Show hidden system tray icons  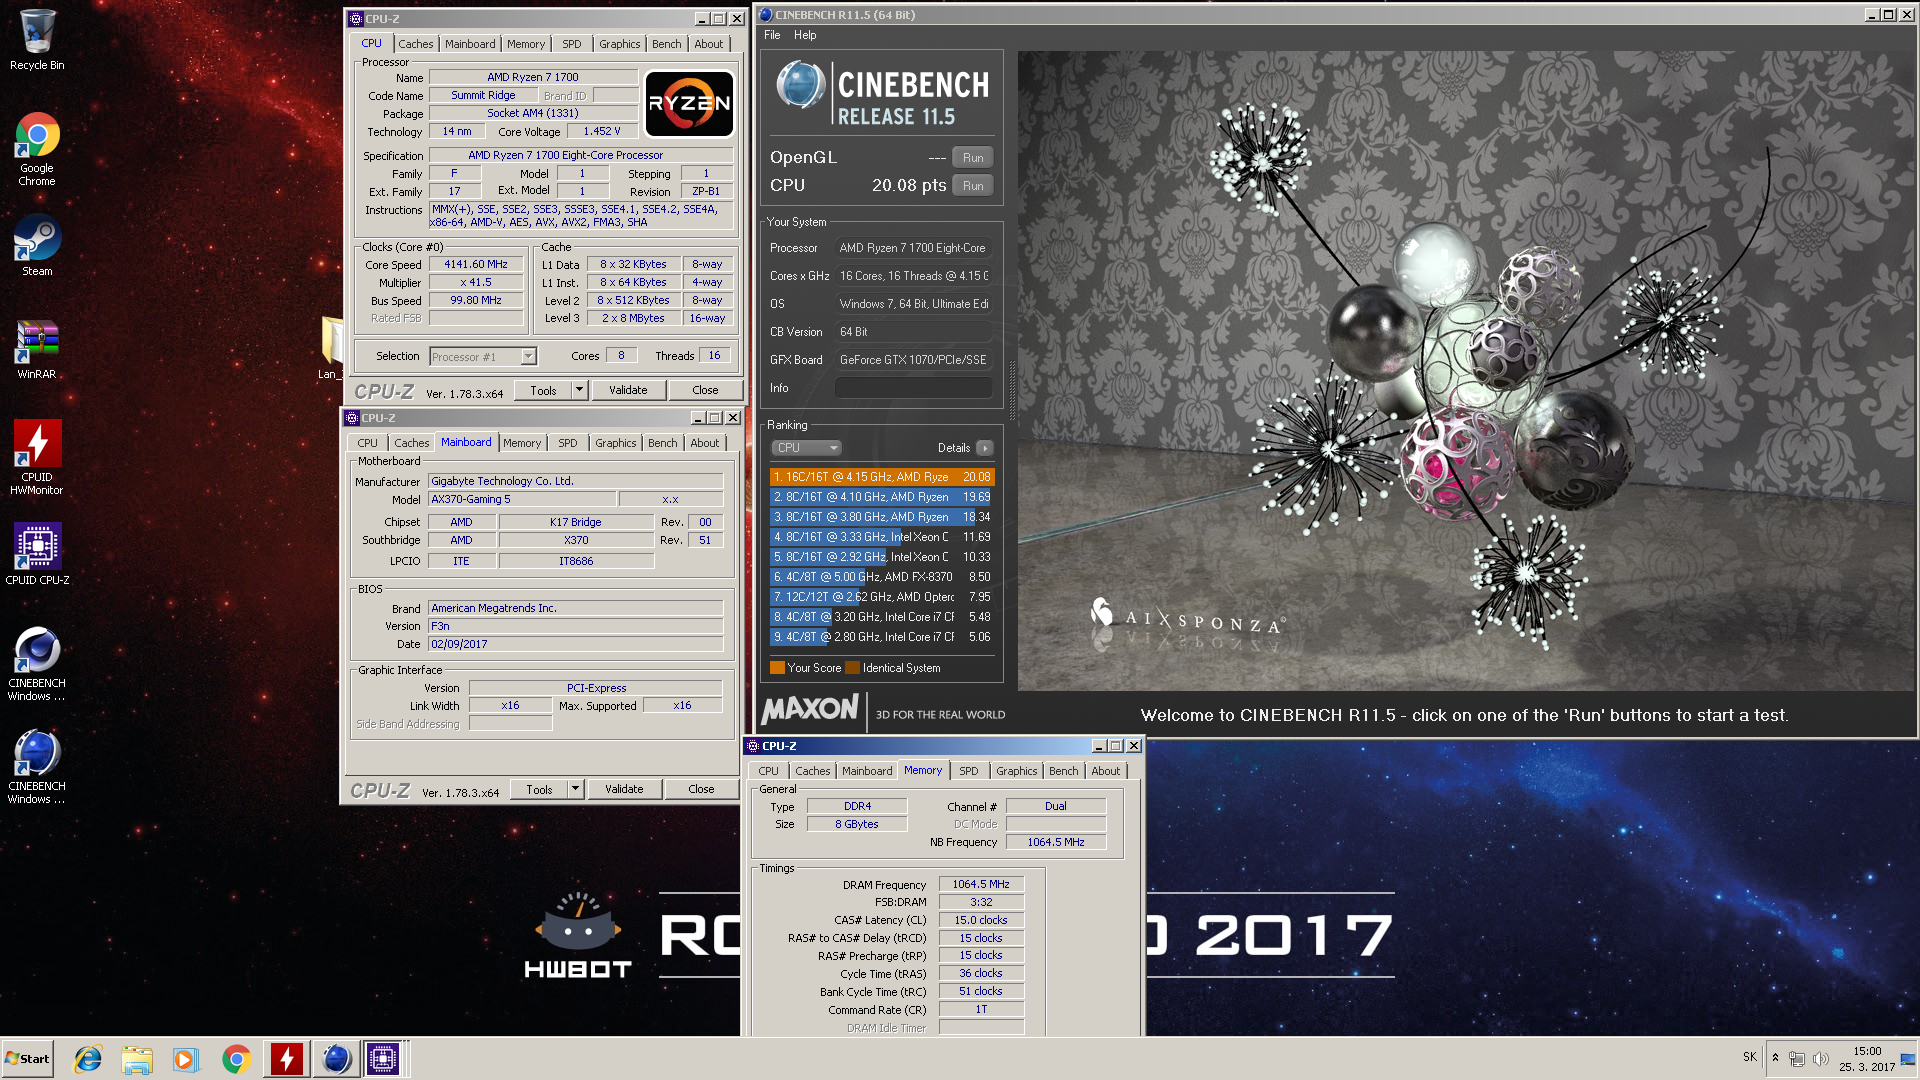pyautogui.click(x=1775, y=1058)
